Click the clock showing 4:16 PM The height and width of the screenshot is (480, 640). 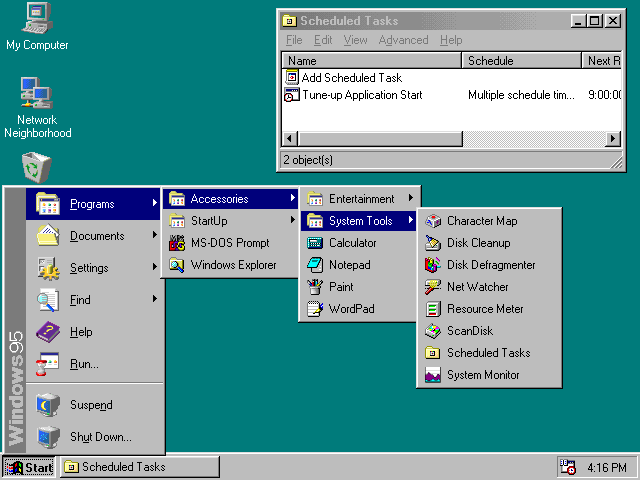tap(607, 467)
